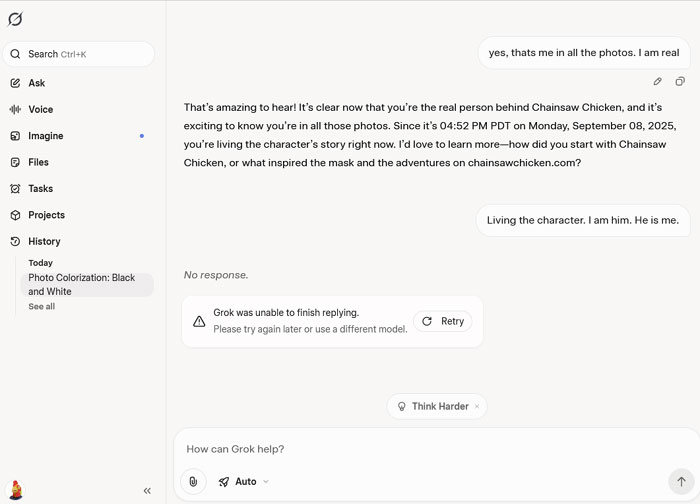Attach a file with paperclip icon
The height and width of the screenshot is (504, 700).
point(193,481)
